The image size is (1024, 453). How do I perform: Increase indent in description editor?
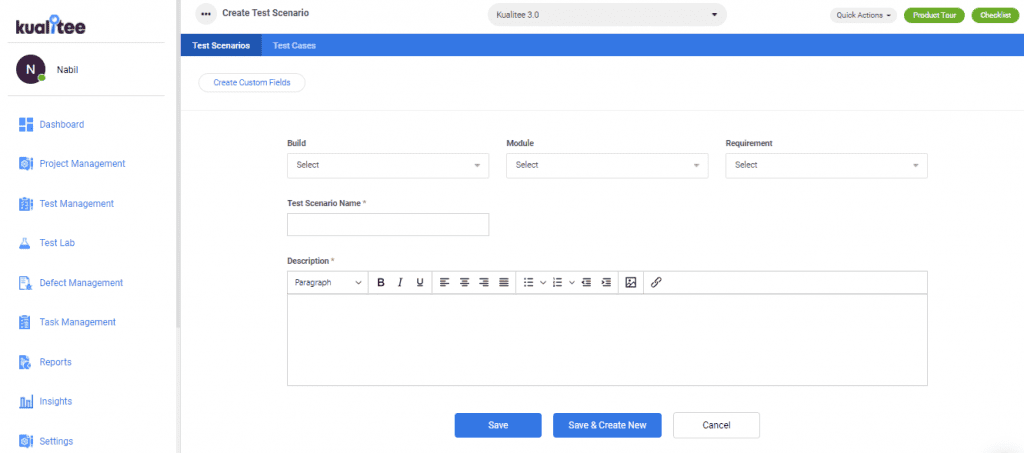(x=606, y=283)
